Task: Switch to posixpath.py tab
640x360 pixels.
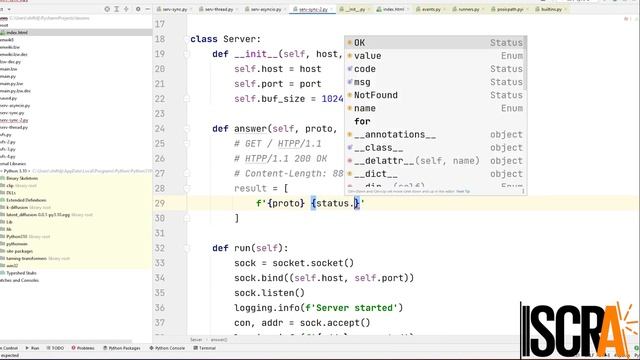Action: click(509, 9)
